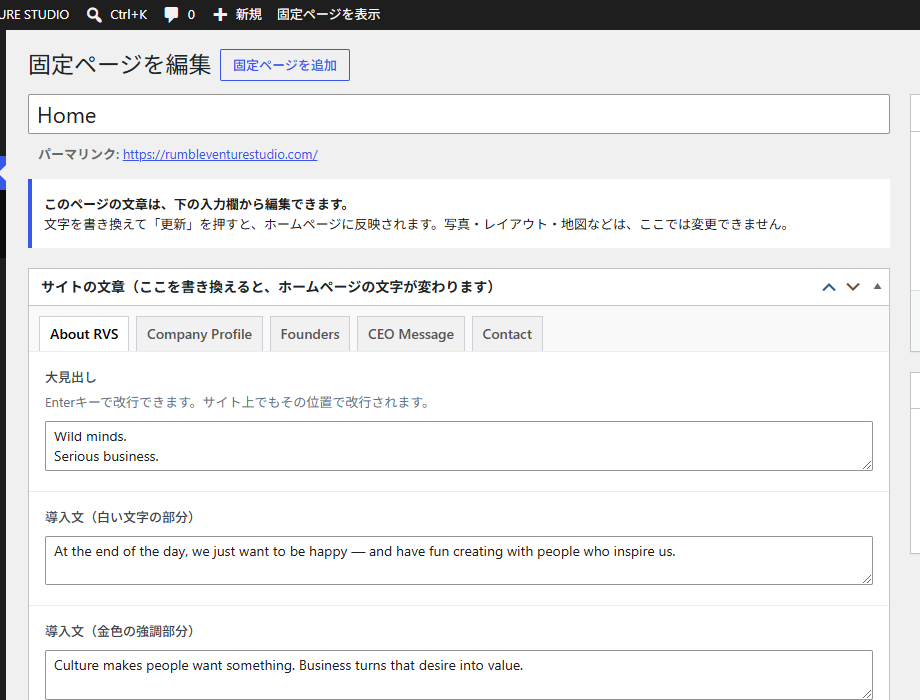The image size is (920, 700).
Task: Click the 導入文(金色の強調部分)label
Action: pos(120,631)
